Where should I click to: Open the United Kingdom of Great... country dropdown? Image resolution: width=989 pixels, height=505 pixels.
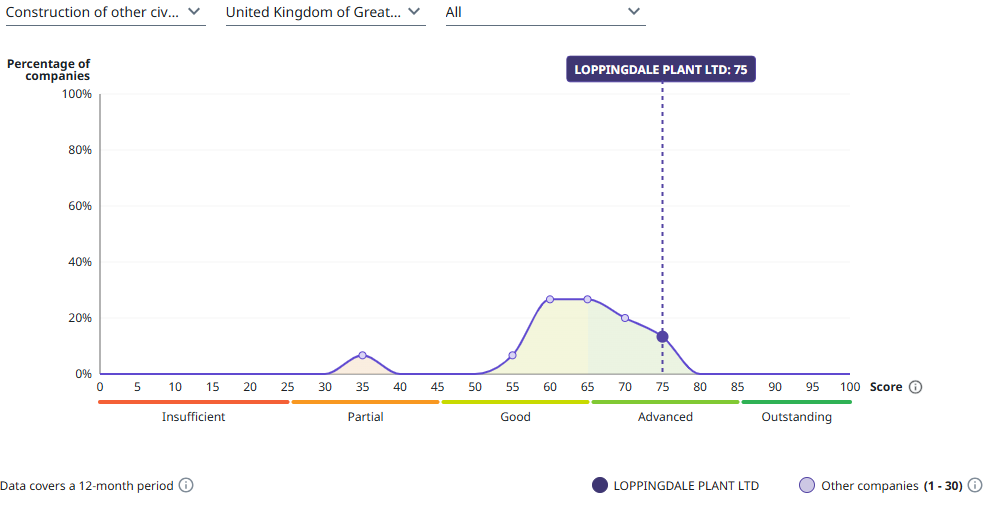click(325, 13)
